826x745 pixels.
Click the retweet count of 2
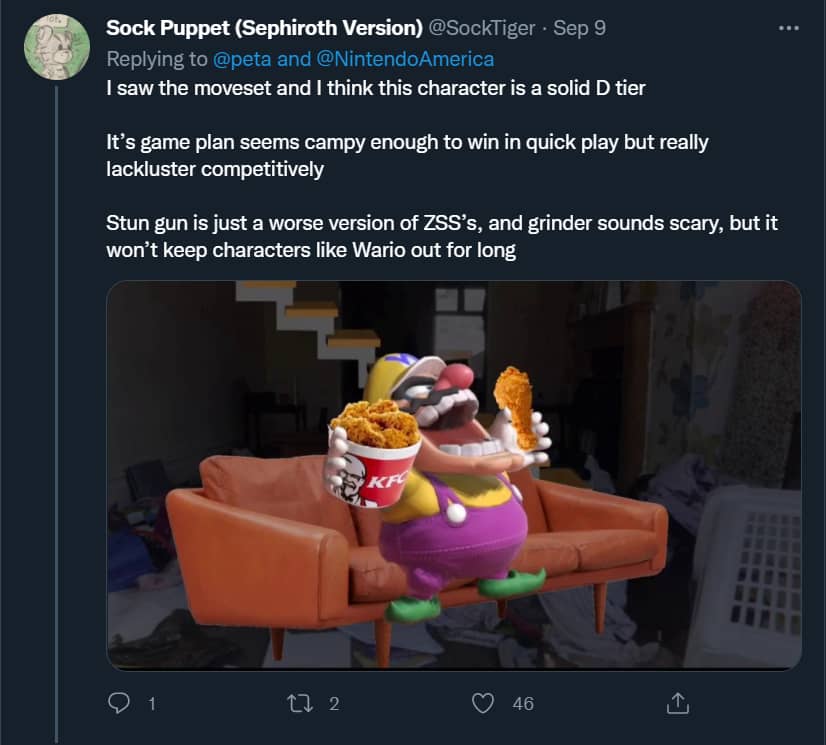point(334,704)
